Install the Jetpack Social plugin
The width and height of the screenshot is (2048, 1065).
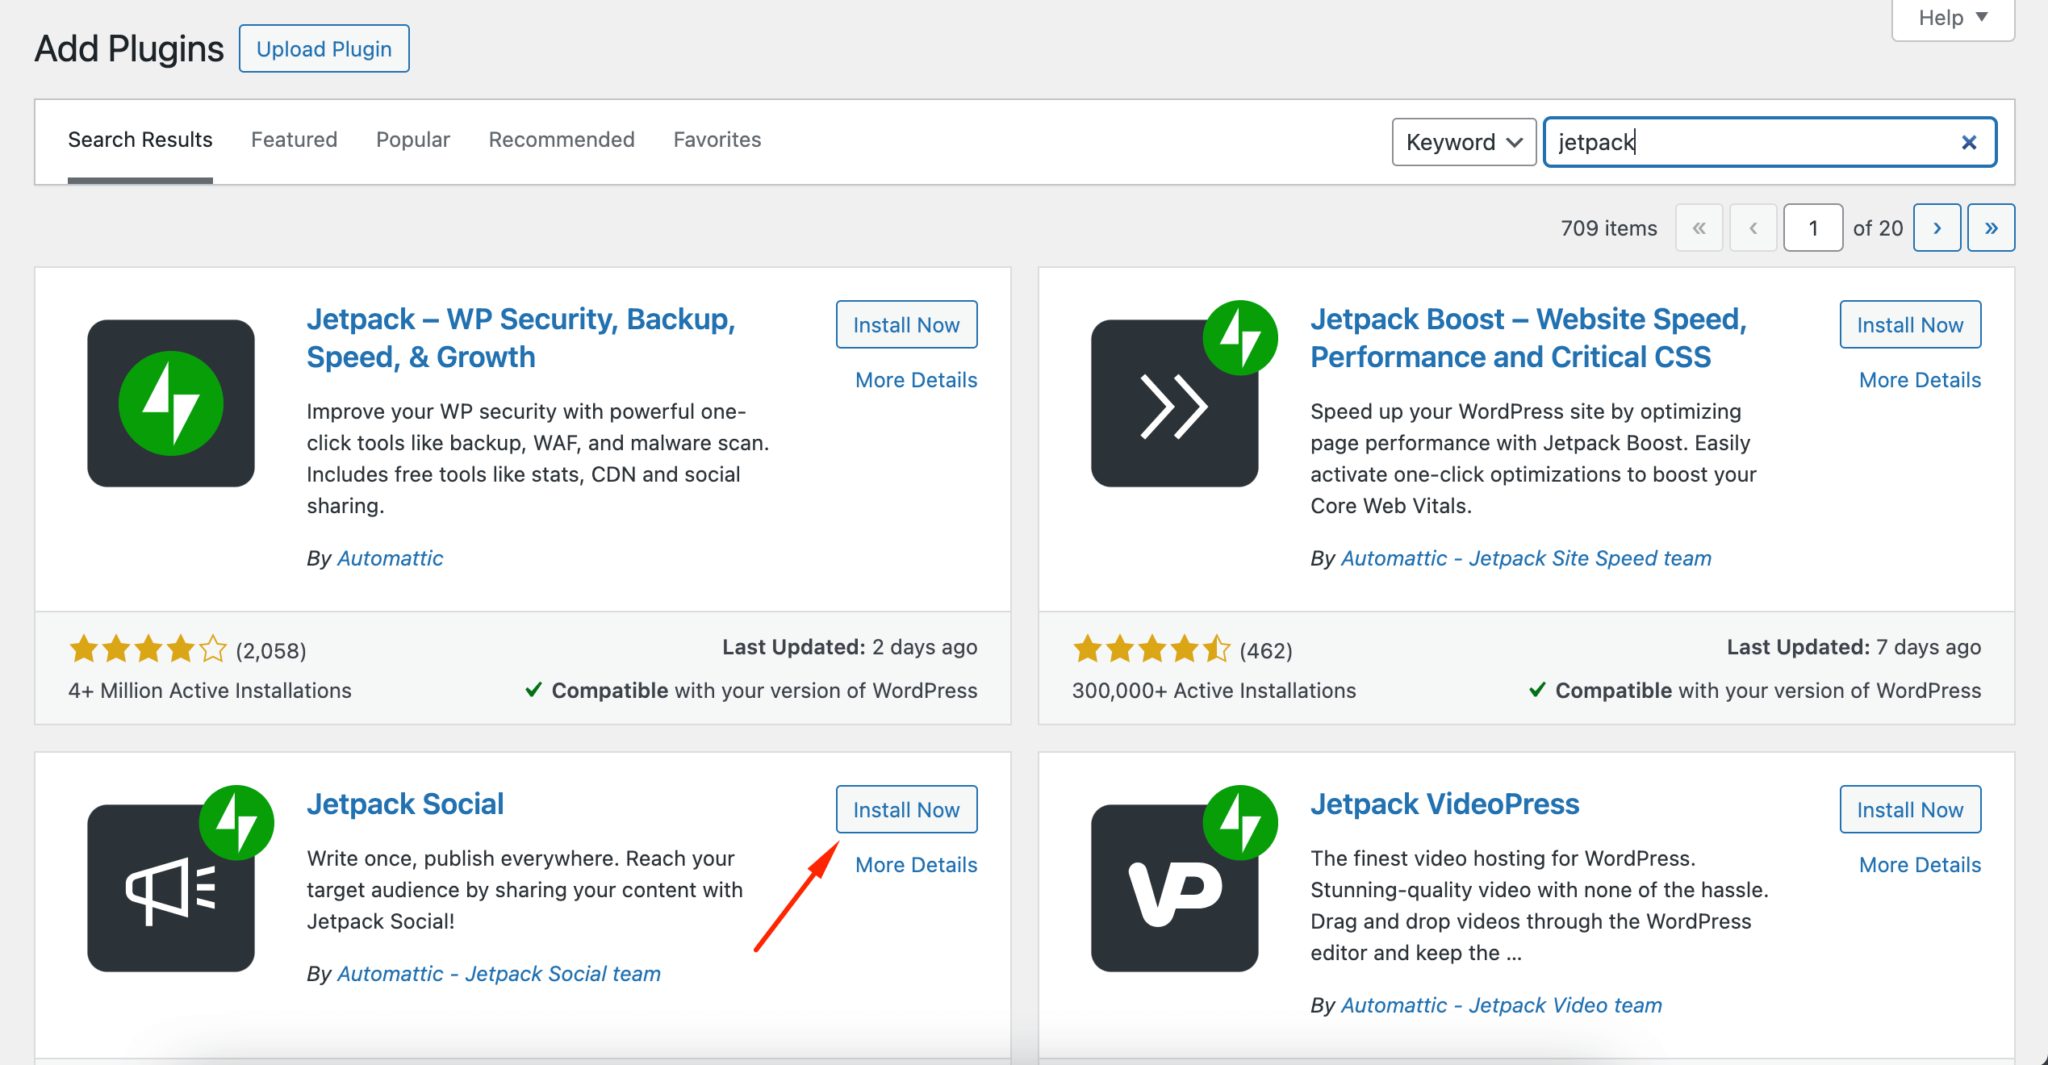click(x=906, y=810)
